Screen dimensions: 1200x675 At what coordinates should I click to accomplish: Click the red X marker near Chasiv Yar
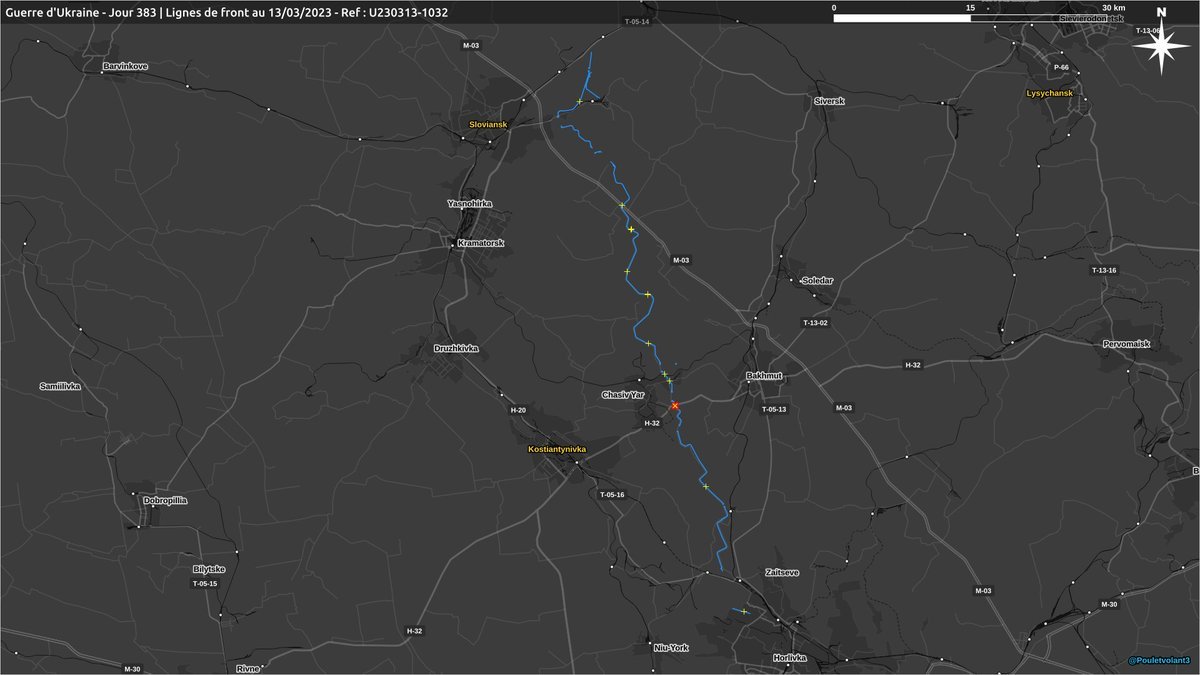(x=675, y=405)
